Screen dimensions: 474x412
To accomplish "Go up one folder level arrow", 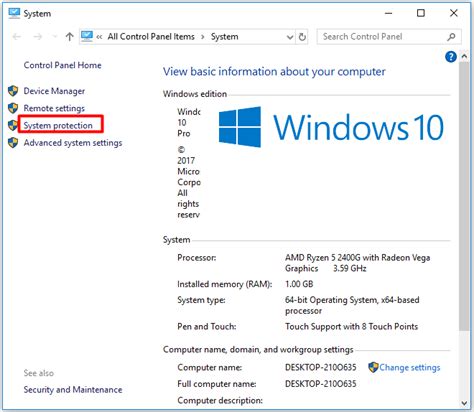I will click(69, 36).
